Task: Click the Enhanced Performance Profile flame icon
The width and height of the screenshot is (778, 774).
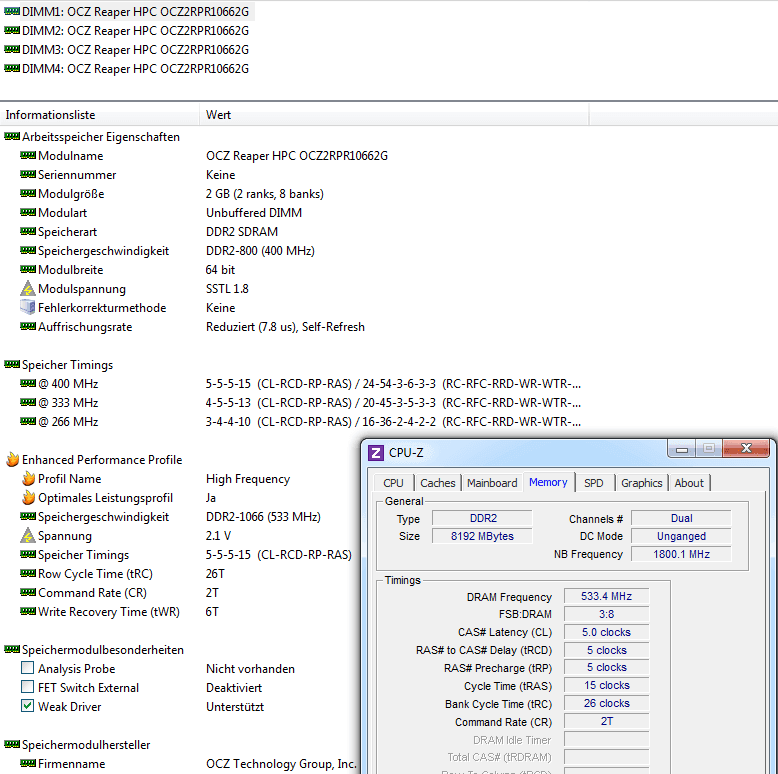Action: pyautogui.click(x=12, y=459)
